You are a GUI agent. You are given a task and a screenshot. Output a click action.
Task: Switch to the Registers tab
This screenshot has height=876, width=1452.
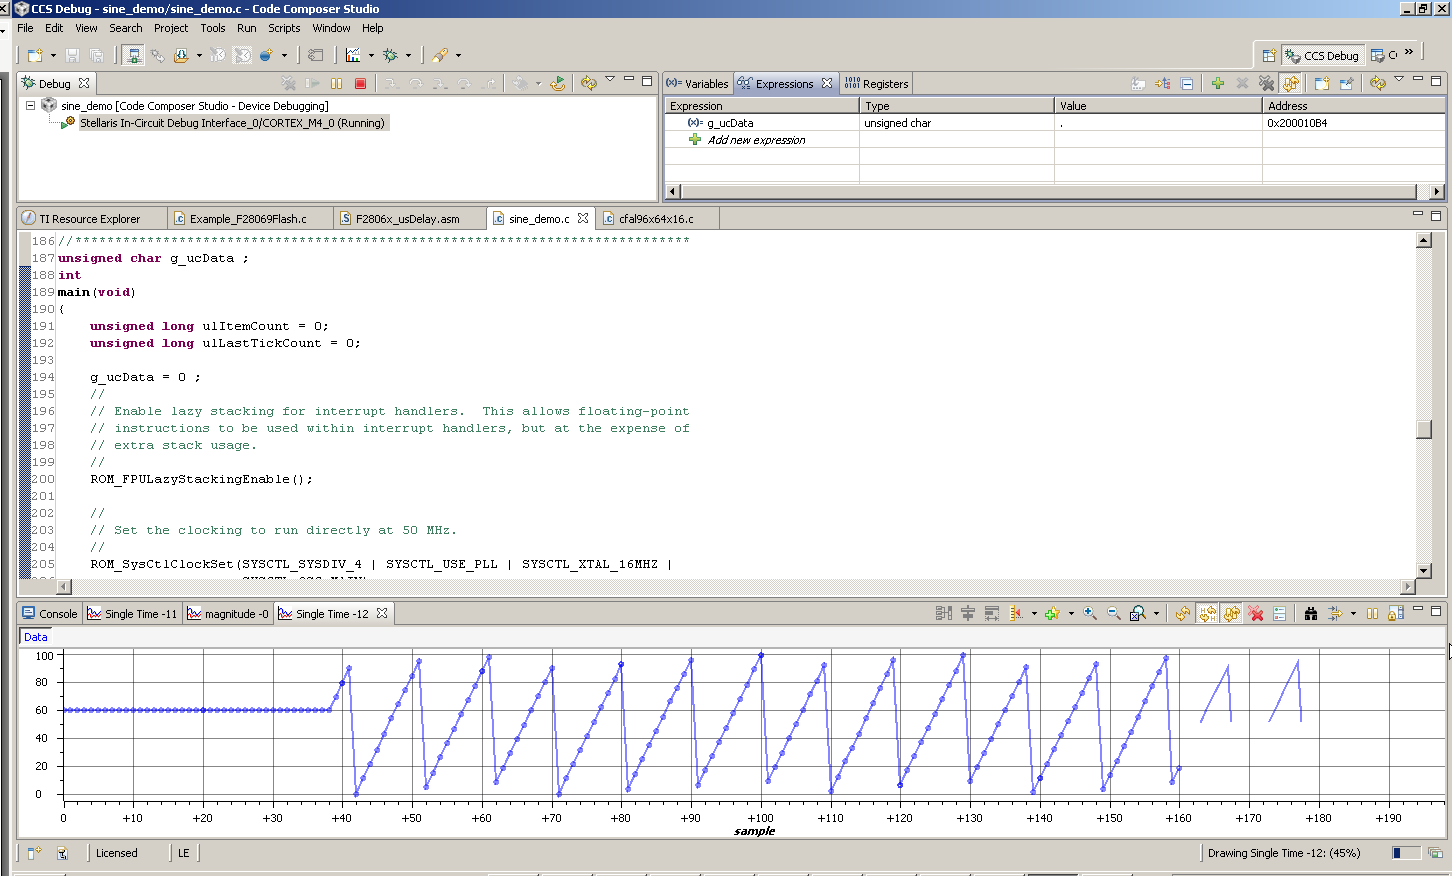(x=877, y=84)
